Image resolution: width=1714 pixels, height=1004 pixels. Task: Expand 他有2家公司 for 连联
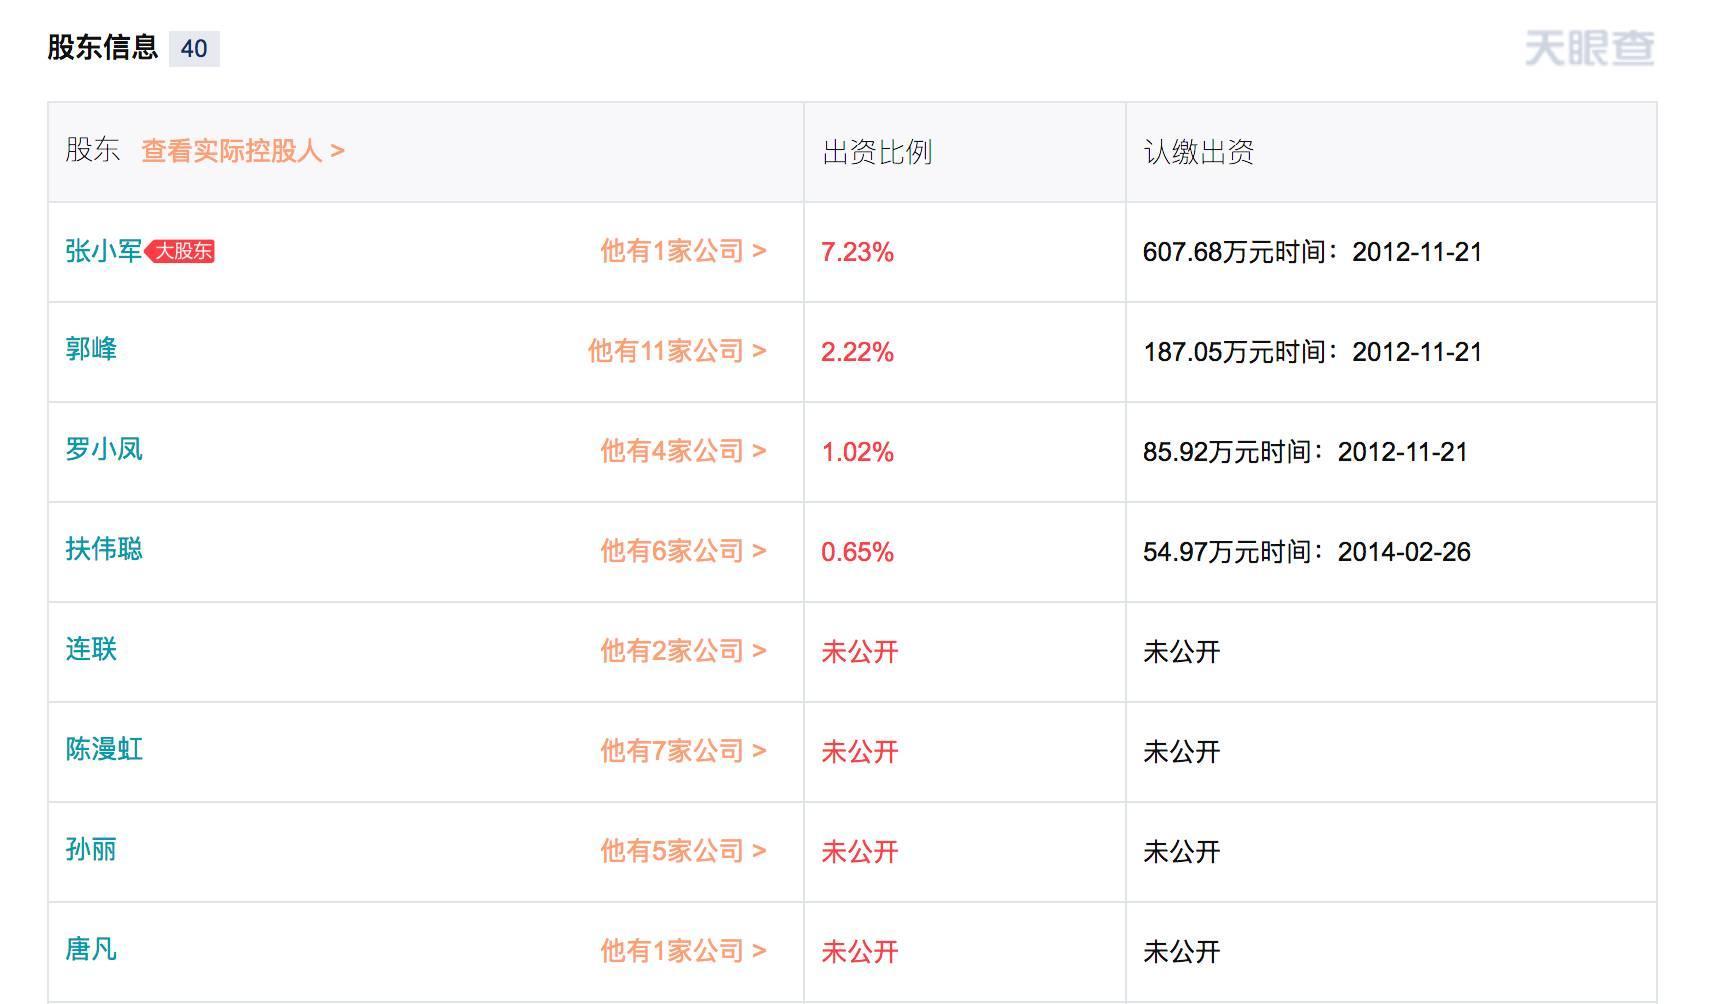pyautogui.click(x=683, y=651)
